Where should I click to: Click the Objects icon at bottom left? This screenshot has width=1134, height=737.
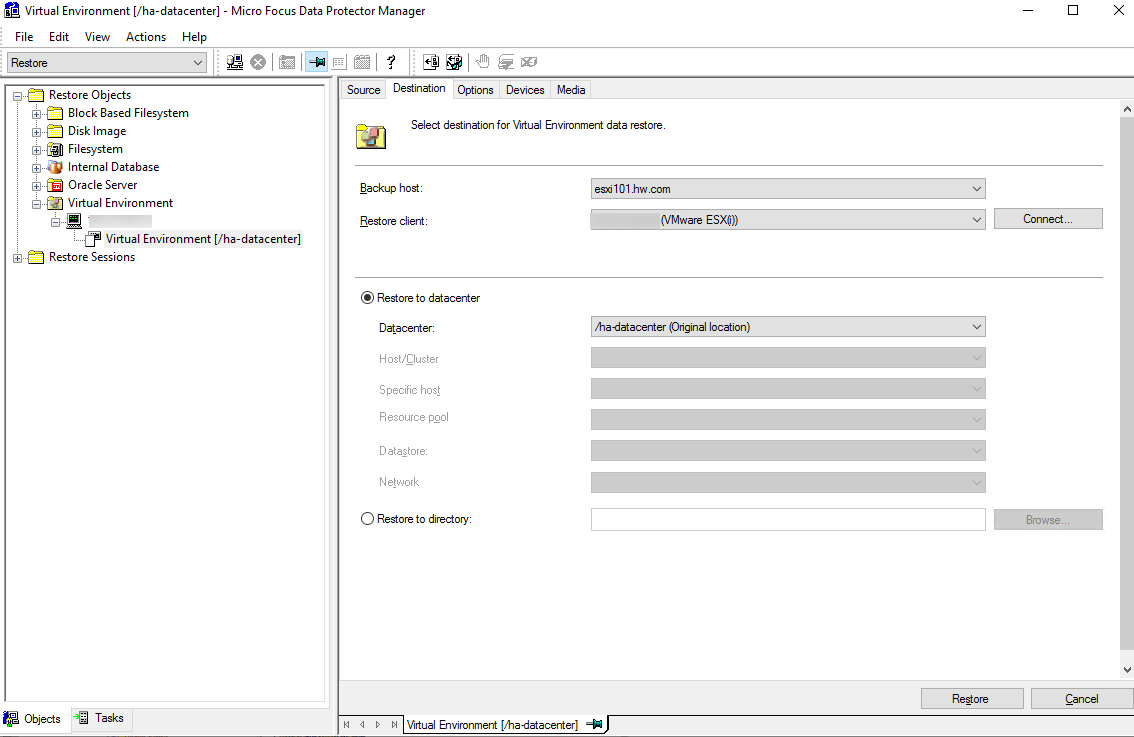pos(11,718)
